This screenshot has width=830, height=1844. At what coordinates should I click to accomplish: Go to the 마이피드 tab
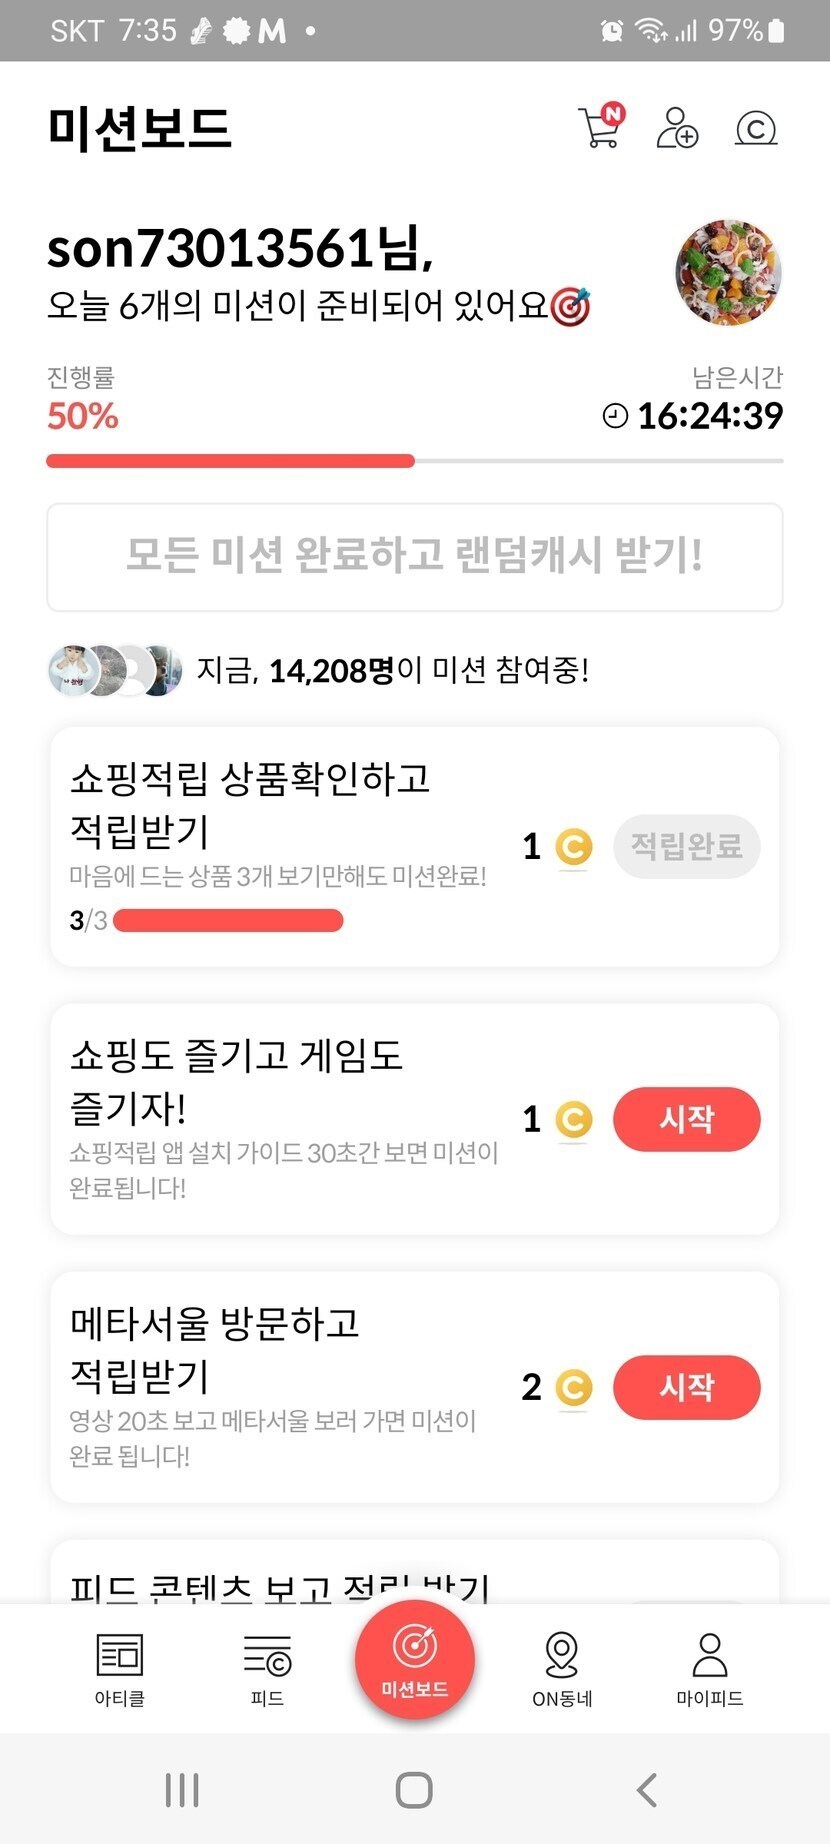[x=709, y=1668]
